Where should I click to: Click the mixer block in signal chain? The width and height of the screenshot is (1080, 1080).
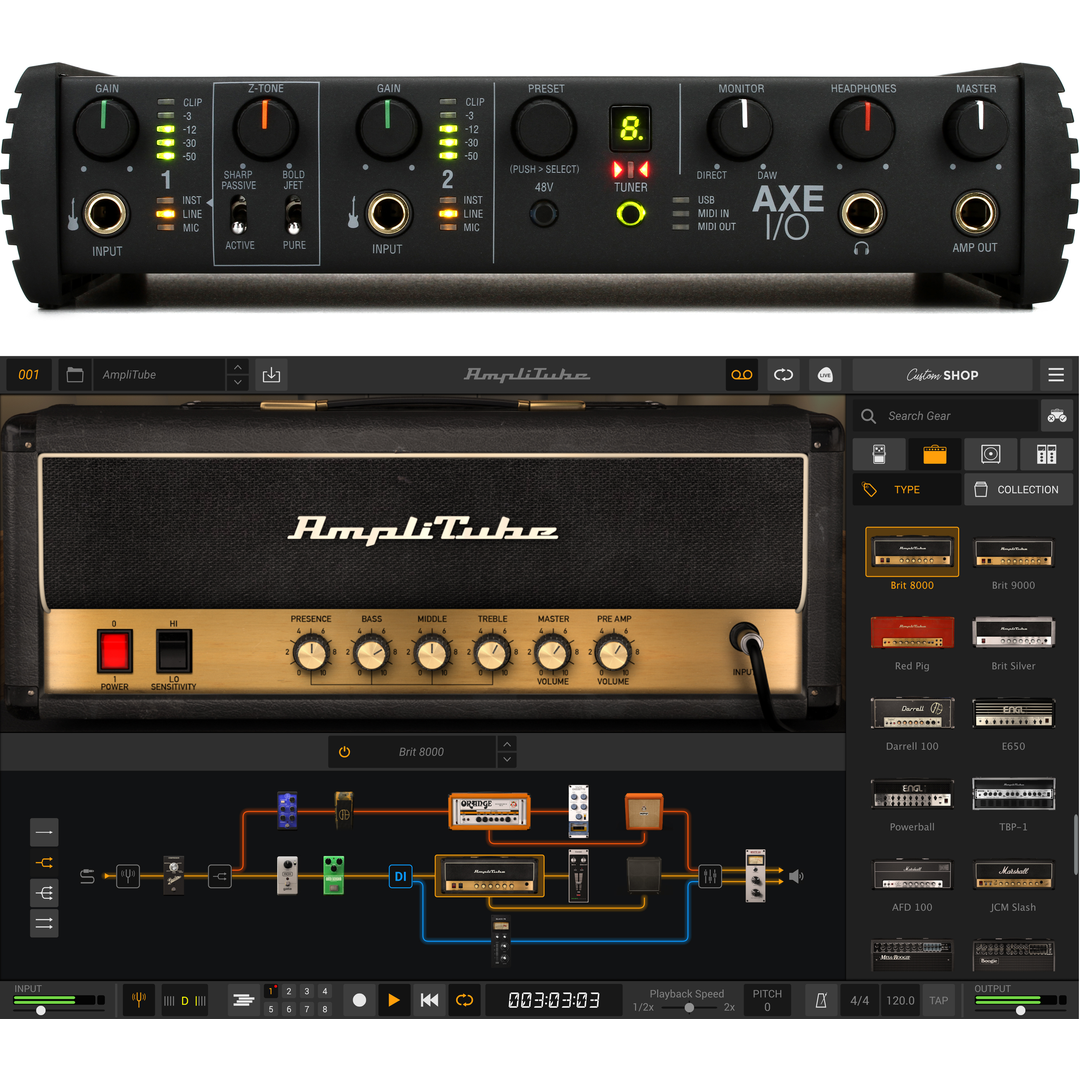(x=711, y=876)
